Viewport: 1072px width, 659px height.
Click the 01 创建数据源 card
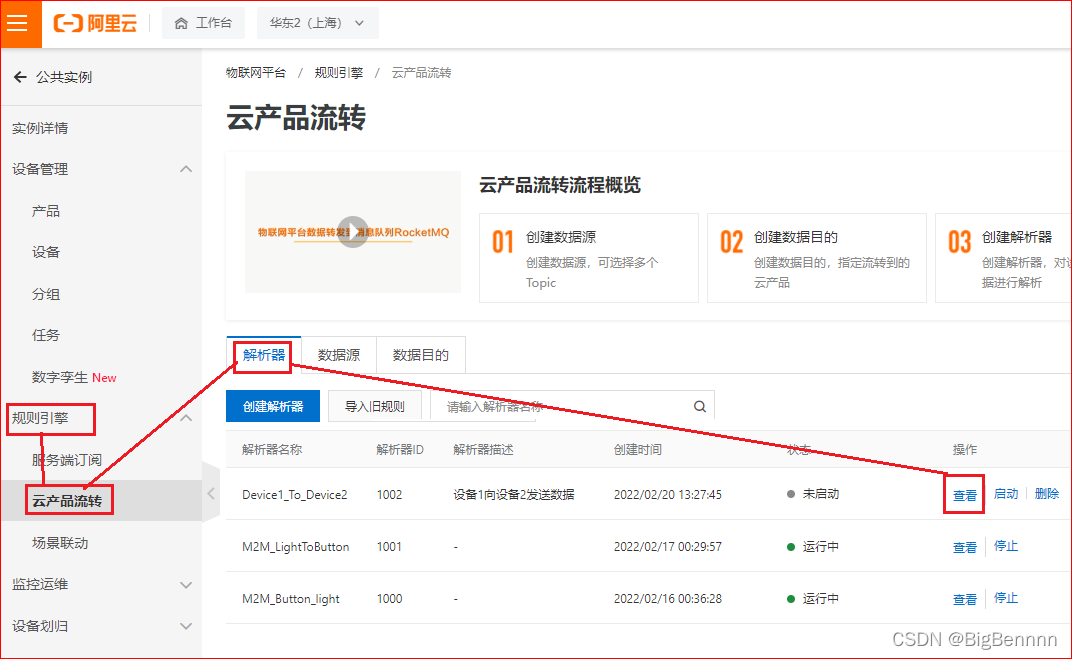[589, 258]
